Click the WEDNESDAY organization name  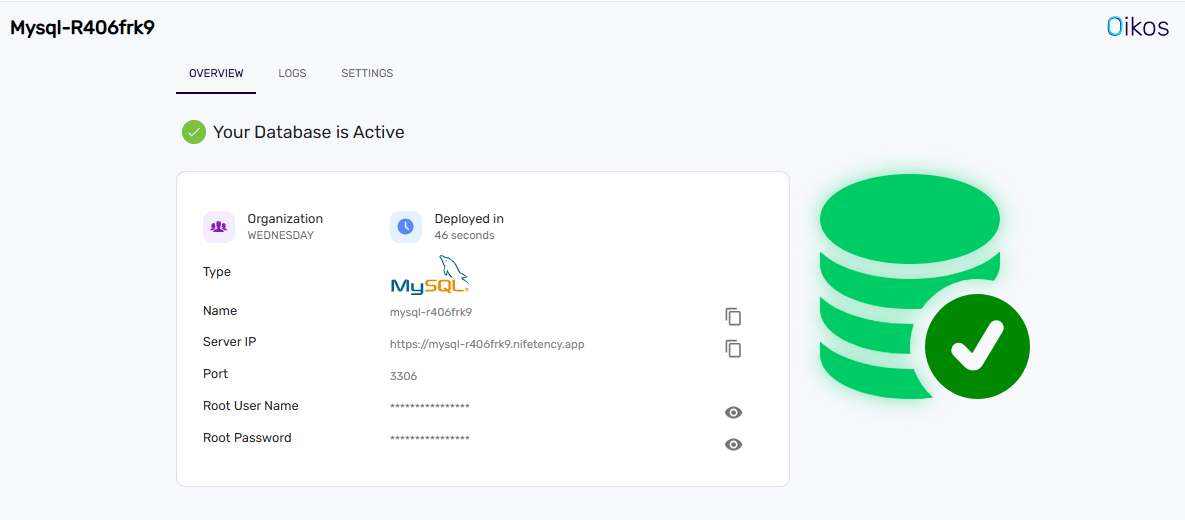pyautogui.click(x=280, y=235)
